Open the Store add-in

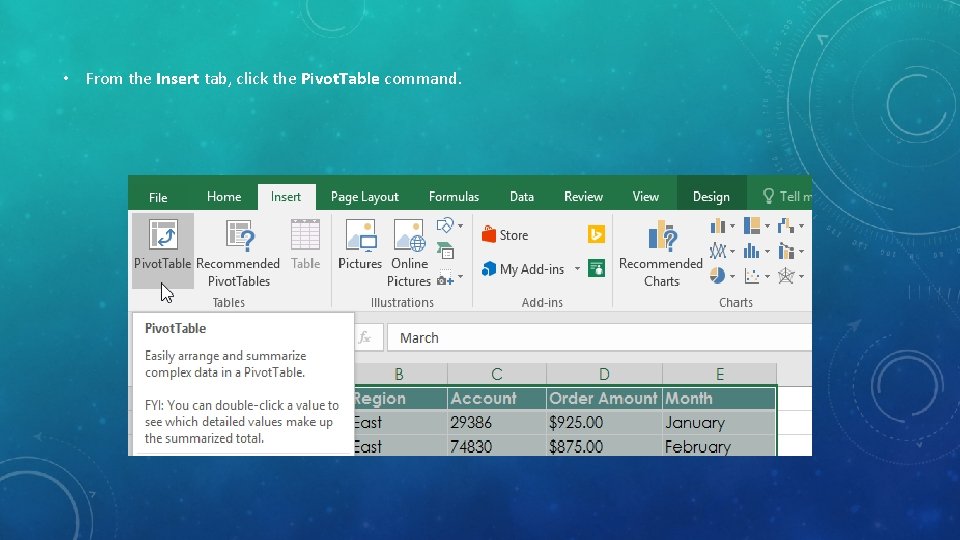point(505,235)
